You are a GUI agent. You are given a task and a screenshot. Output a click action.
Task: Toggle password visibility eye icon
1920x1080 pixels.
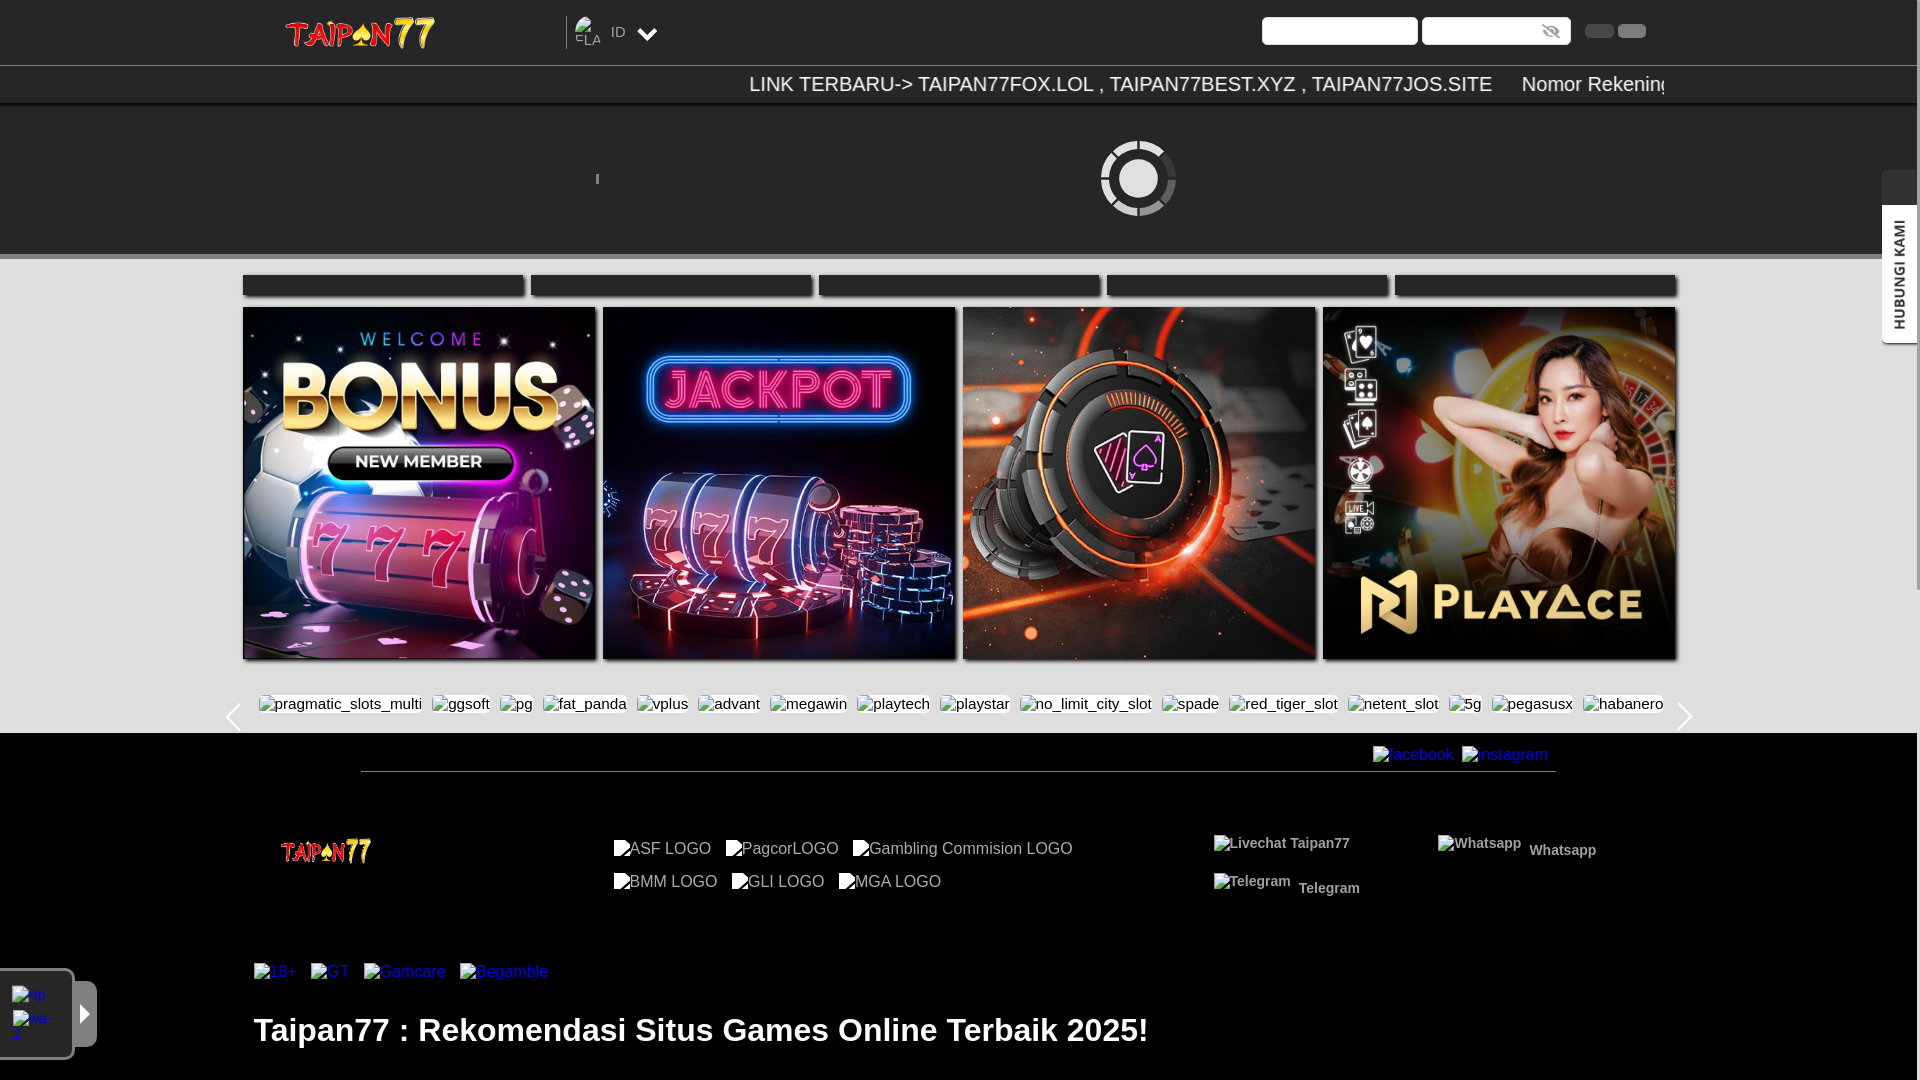[1551, 31]
